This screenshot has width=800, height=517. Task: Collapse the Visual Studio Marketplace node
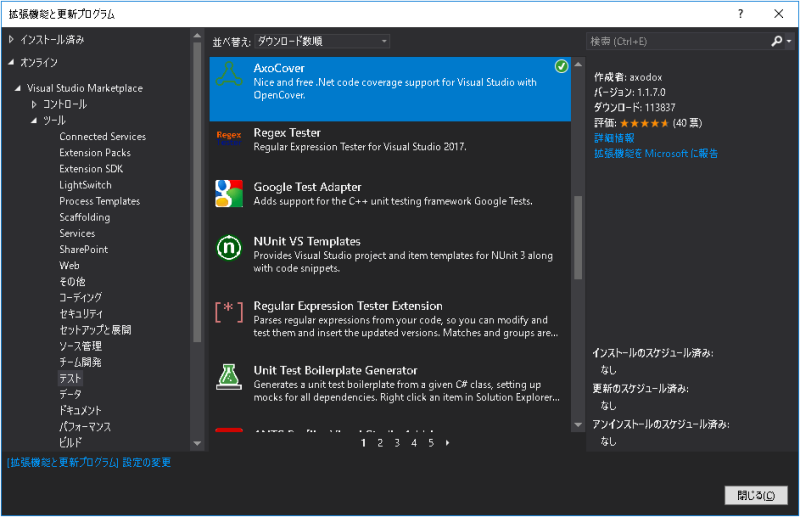point(18,88)
